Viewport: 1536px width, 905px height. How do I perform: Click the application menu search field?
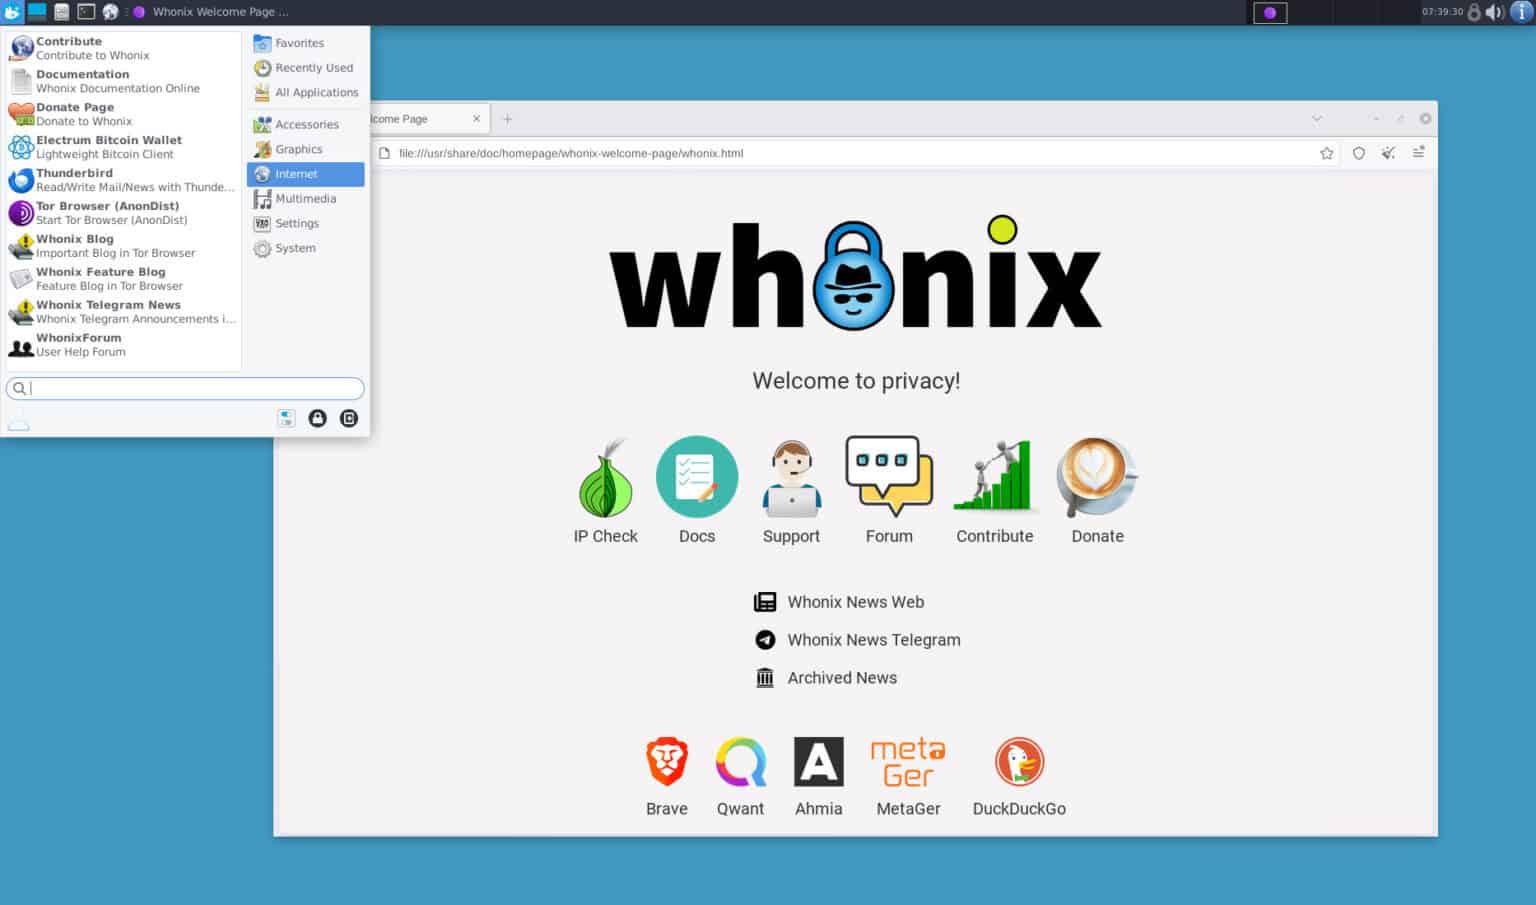[185, 388]
